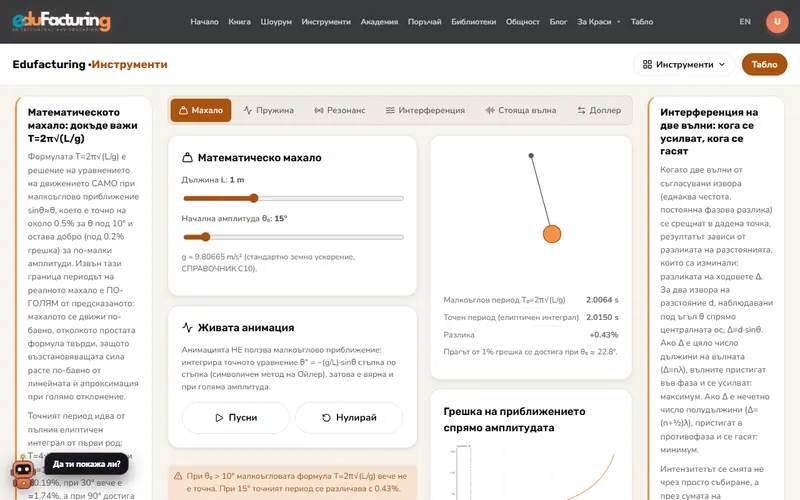Open the Поръчай page
Image resolution: width=800 pixels, height=500 pixels.
tap(424, 21)
